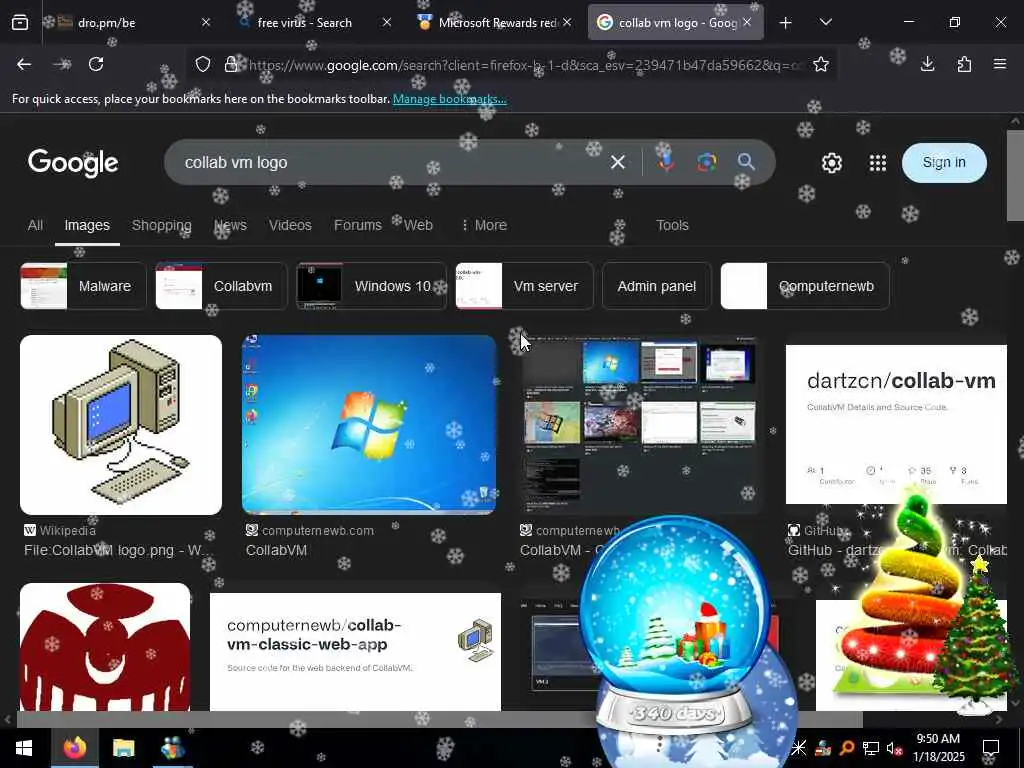Filter images by Computernewb chip
Image resolution: width=1024 pixels, height=768 pixels.
pyautogui.click(x=805, y=286)
